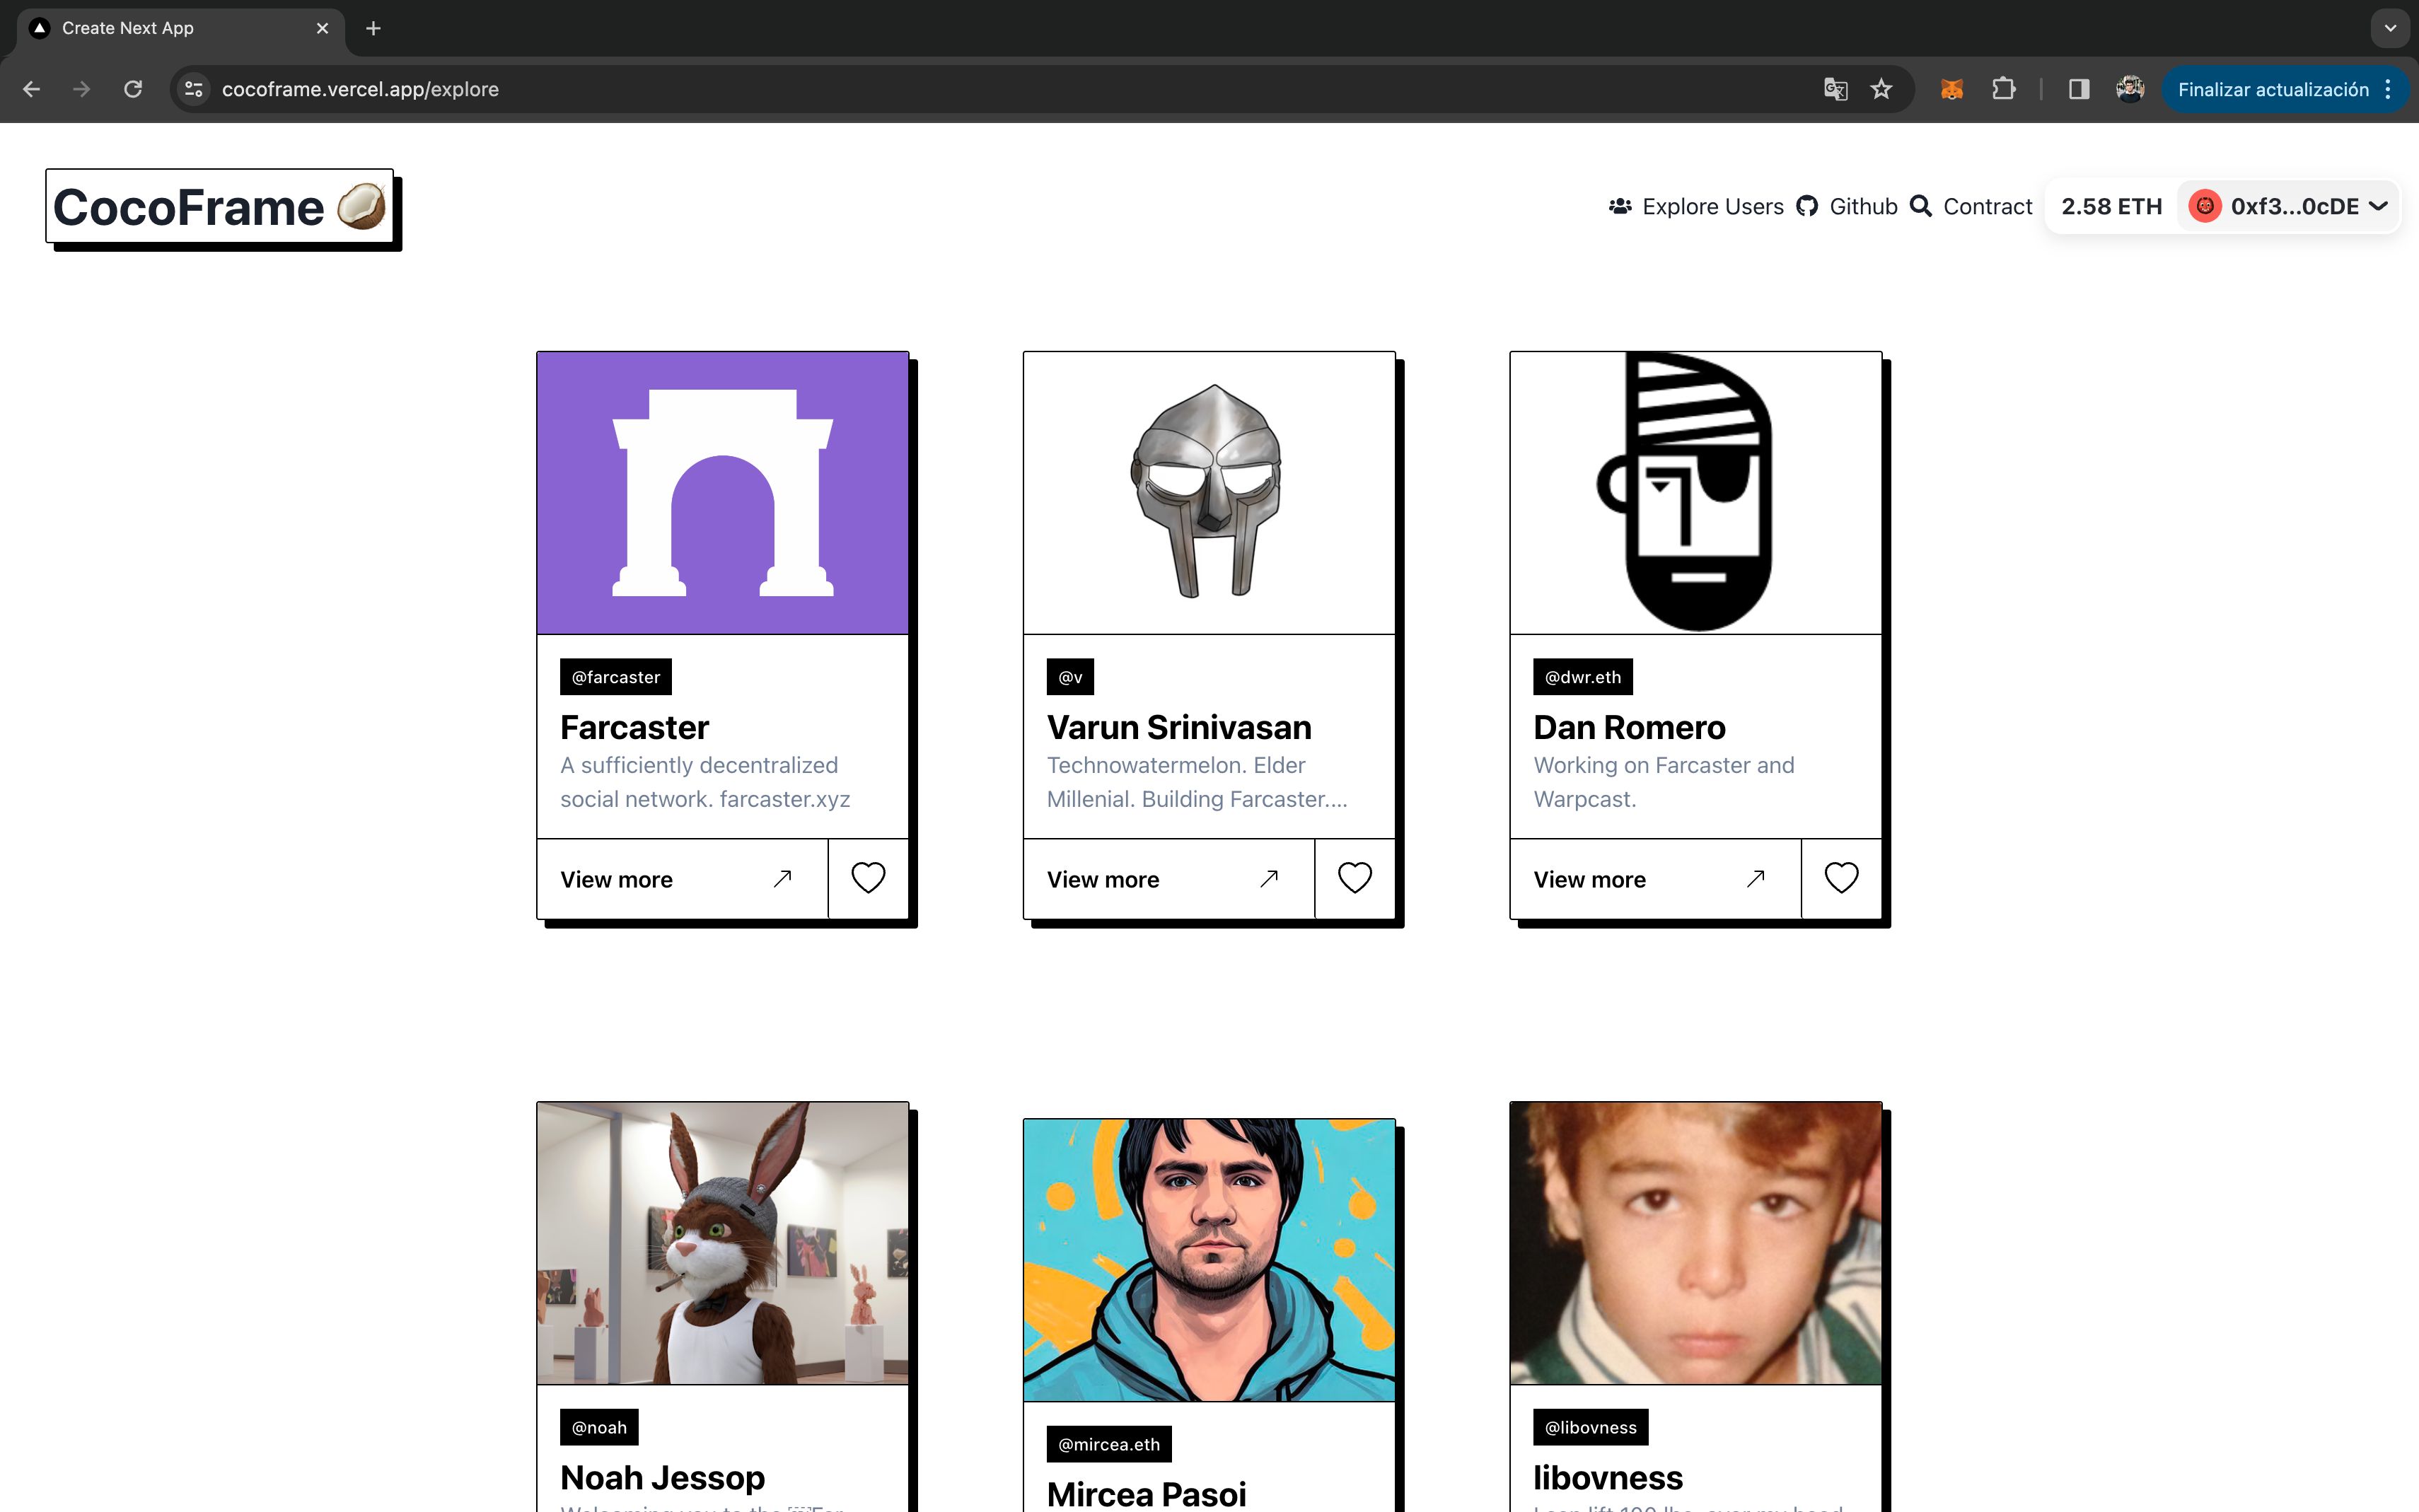Click View more on Varun Srinivasan card

[x=1169, y=879]
